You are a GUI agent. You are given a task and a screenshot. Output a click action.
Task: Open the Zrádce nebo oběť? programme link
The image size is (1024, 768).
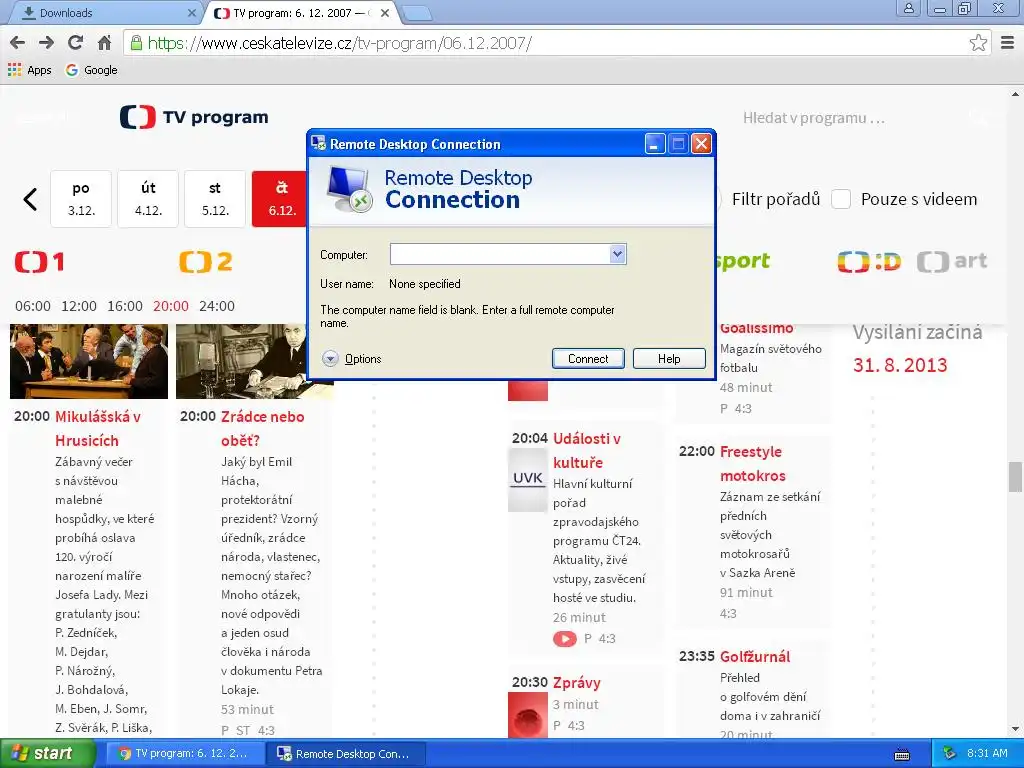click(x=263, y=428)
